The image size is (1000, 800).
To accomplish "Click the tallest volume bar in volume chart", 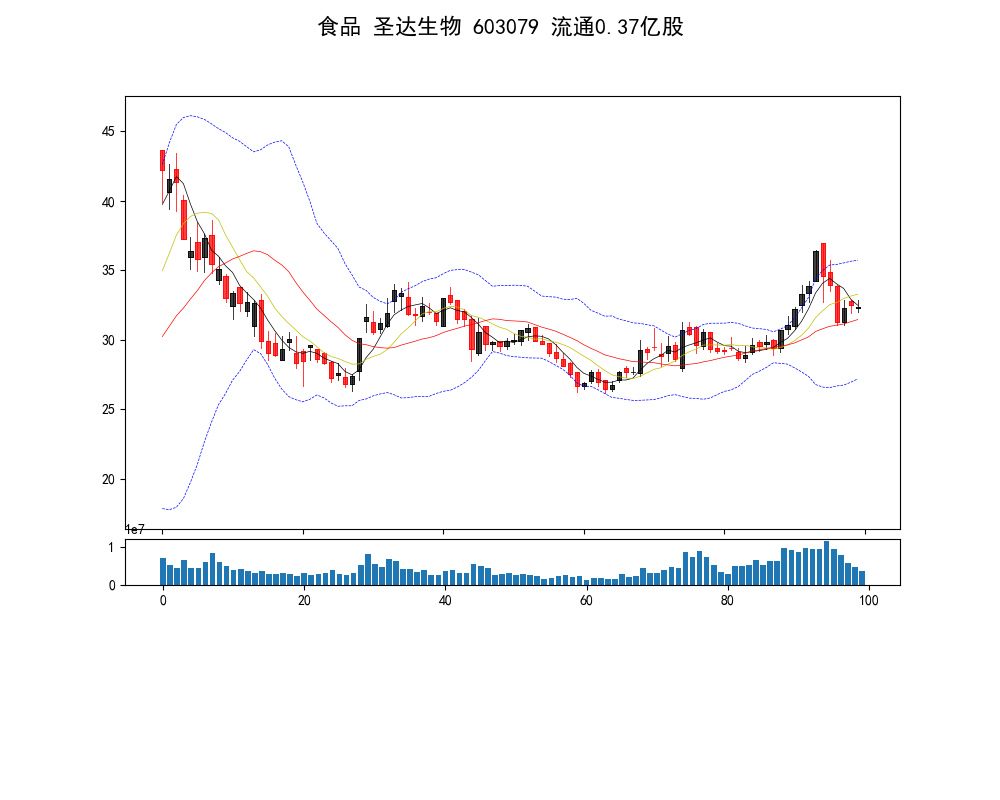I will point(826,563).
